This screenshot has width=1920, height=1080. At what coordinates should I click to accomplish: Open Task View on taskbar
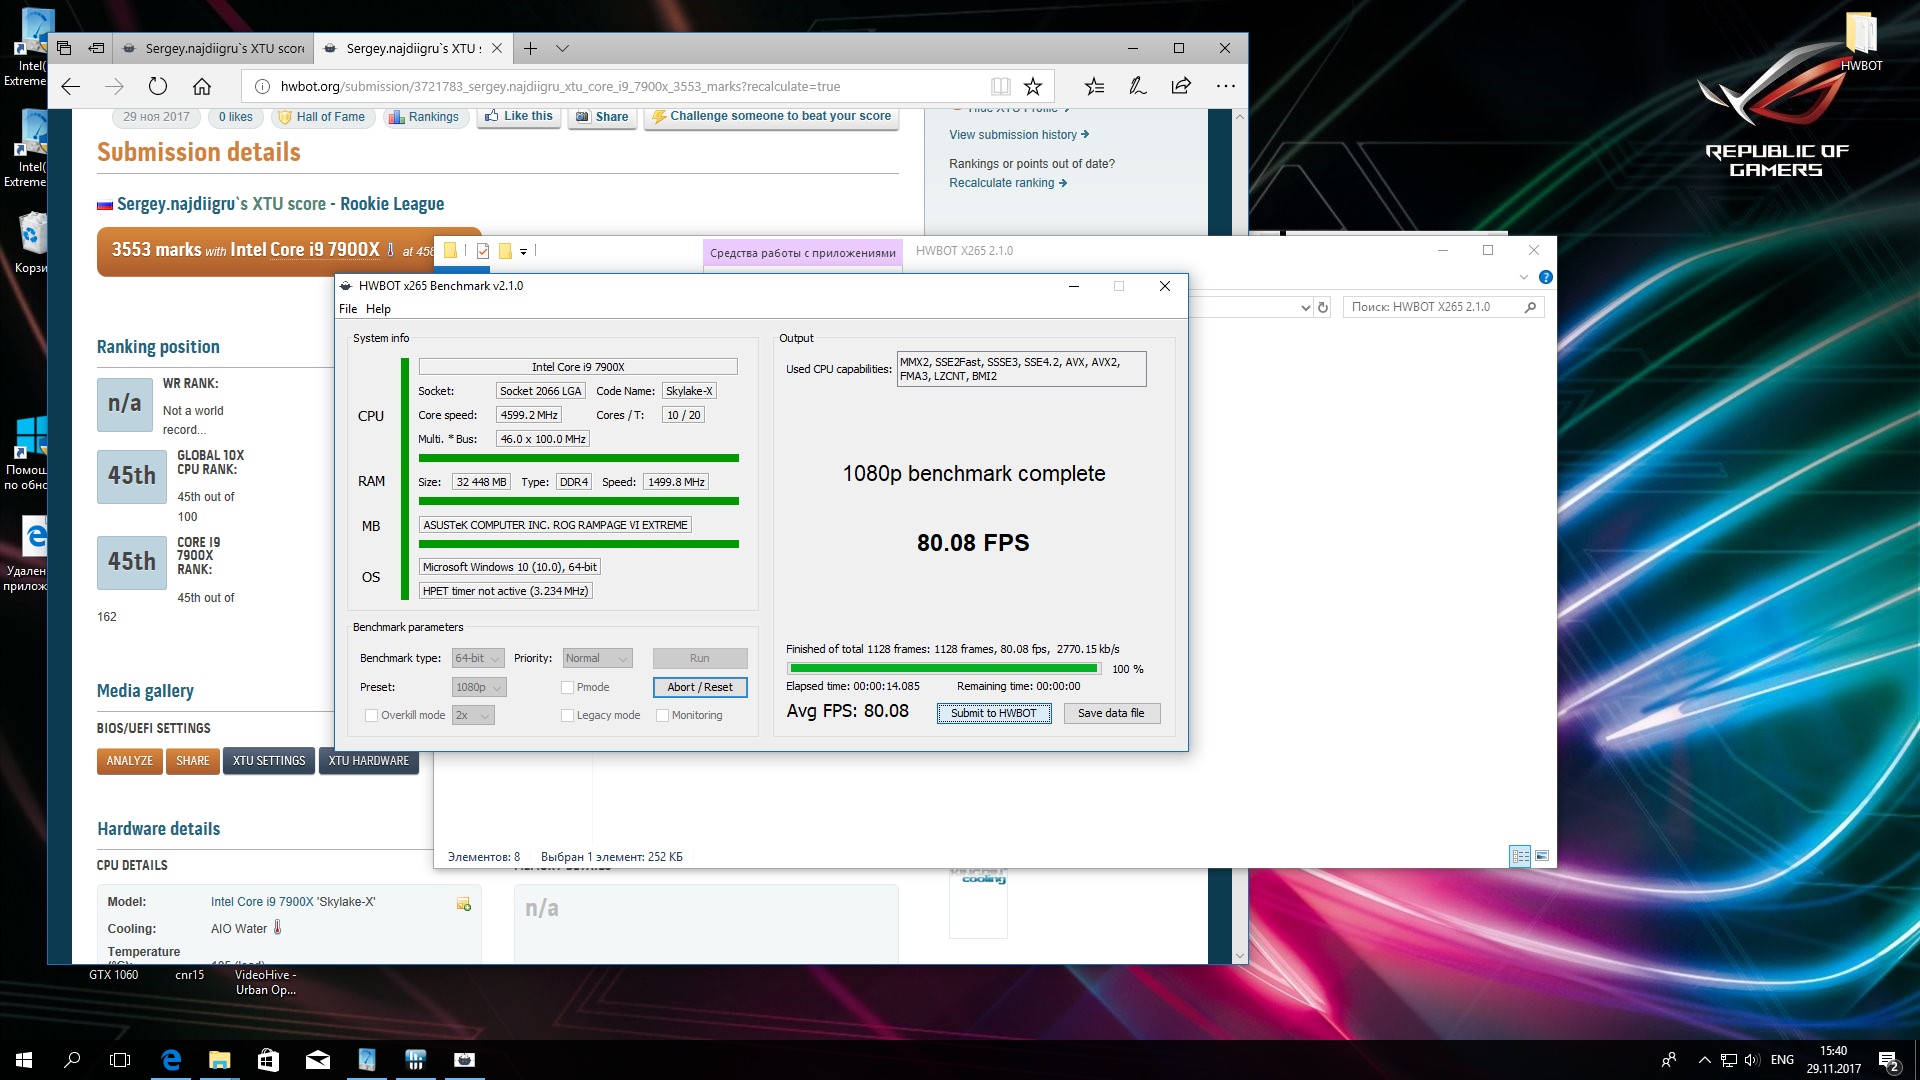(120, 1060)
